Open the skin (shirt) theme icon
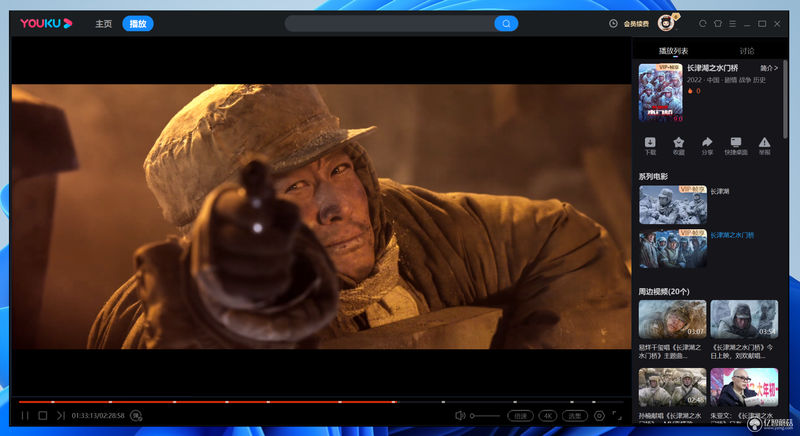Viewport: 800px width, 436px height. pos(718,23)
